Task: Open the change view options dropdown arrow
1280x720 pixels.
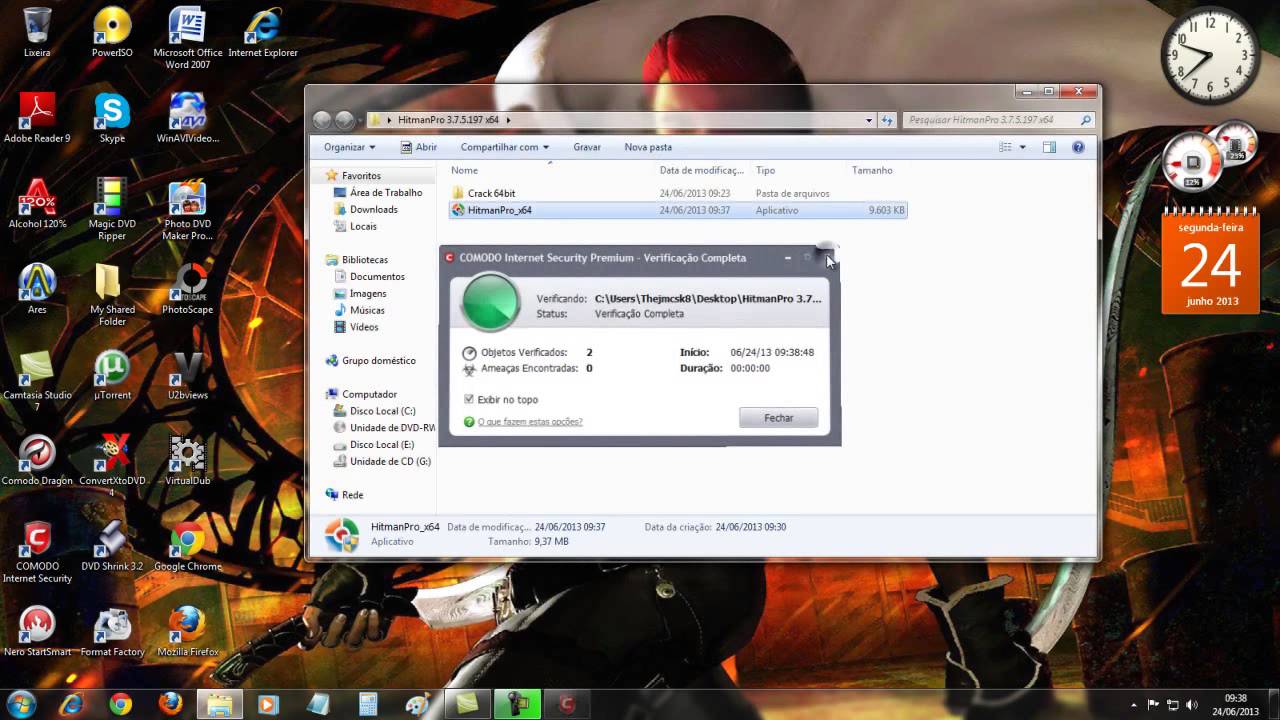Action: tap(1022, 147)
